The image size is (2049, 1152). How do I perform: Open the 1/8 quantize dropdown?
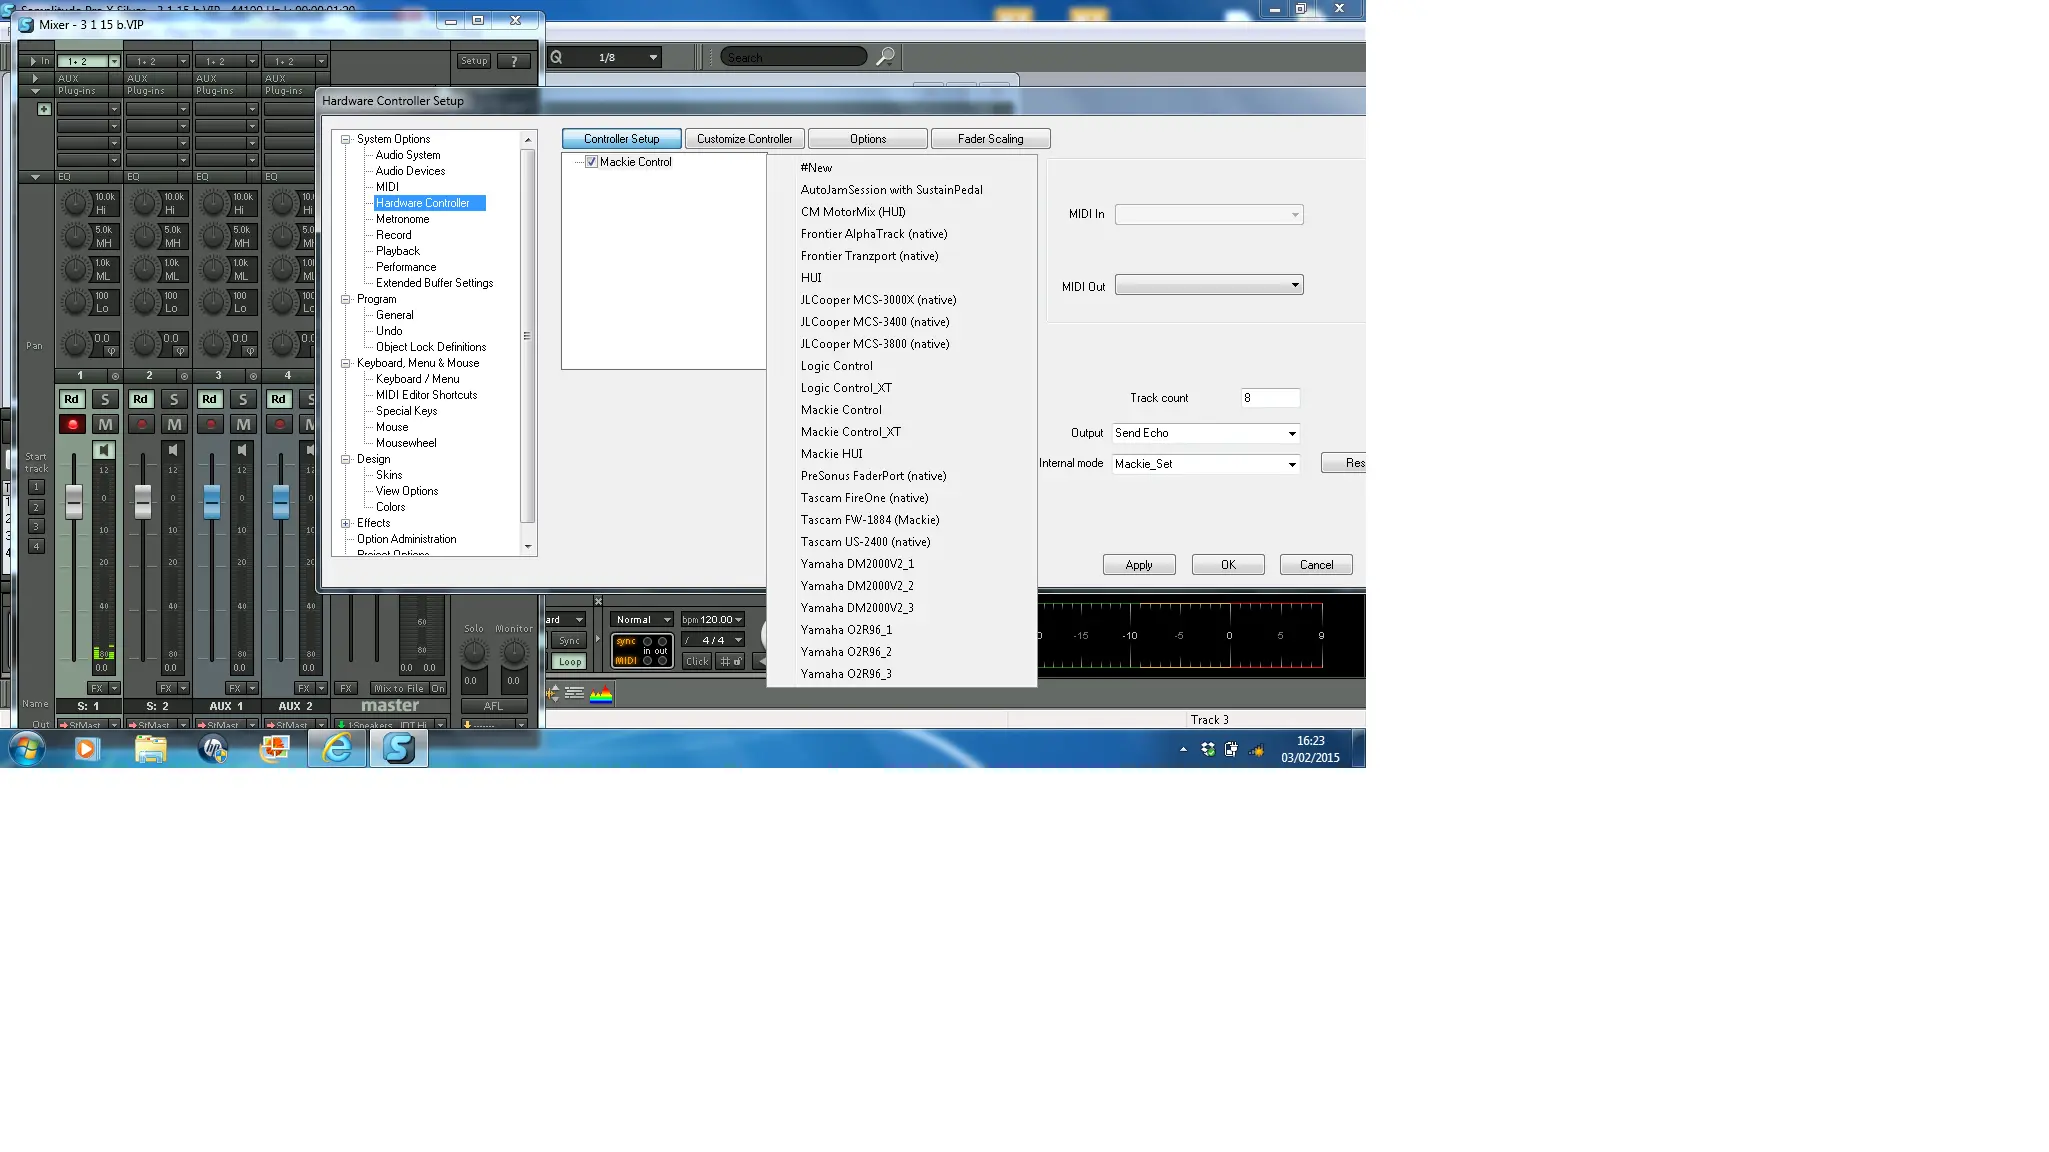[653, 57]
